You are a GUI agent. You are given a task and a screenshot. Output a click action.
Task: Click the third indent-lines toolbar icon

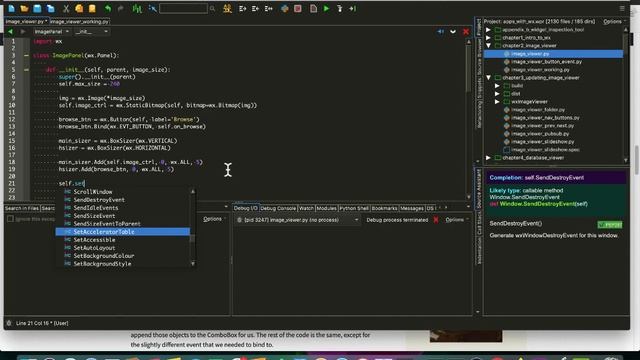point(269,8)
